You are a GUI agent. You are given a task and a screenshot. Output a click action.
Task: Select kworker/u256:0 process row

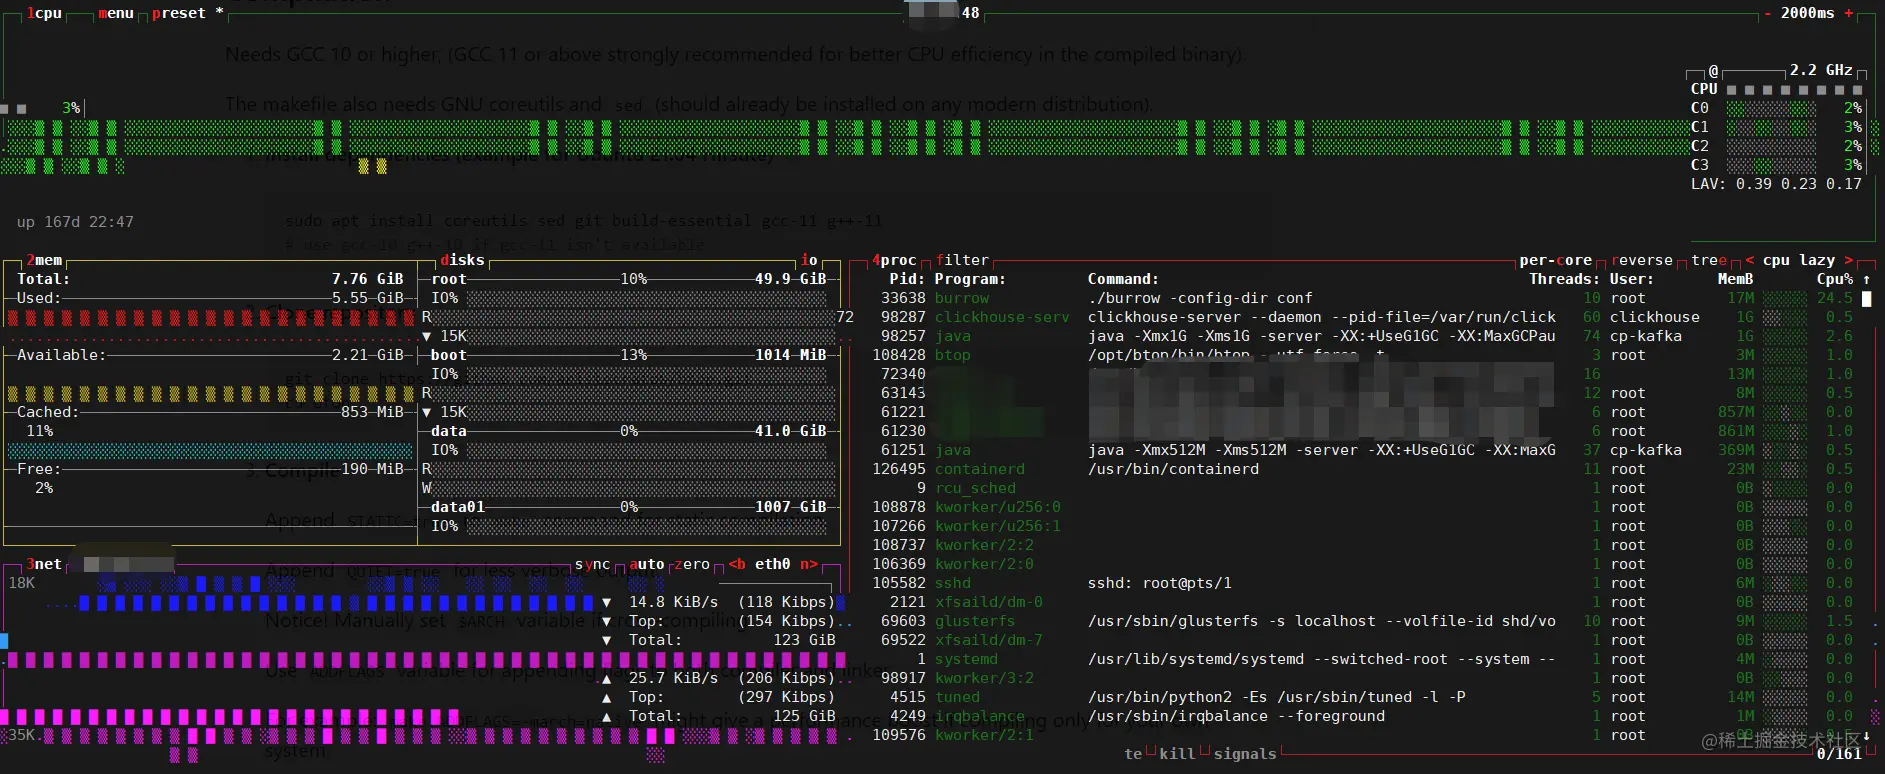pyautogui.click(x=1363, y=507)
